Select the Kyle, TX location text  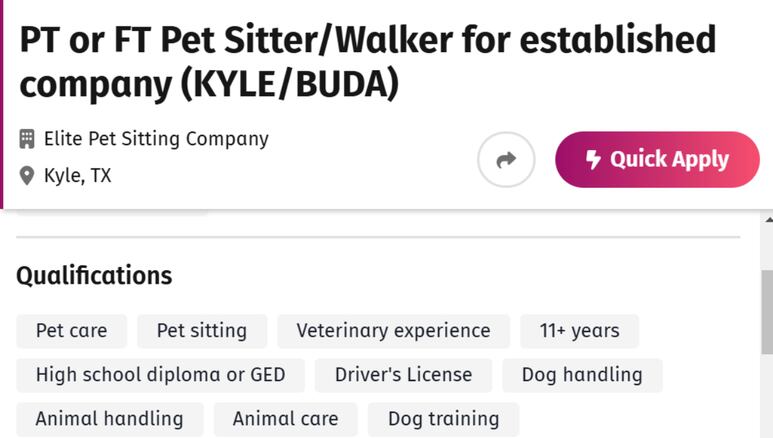pos(77,176)
